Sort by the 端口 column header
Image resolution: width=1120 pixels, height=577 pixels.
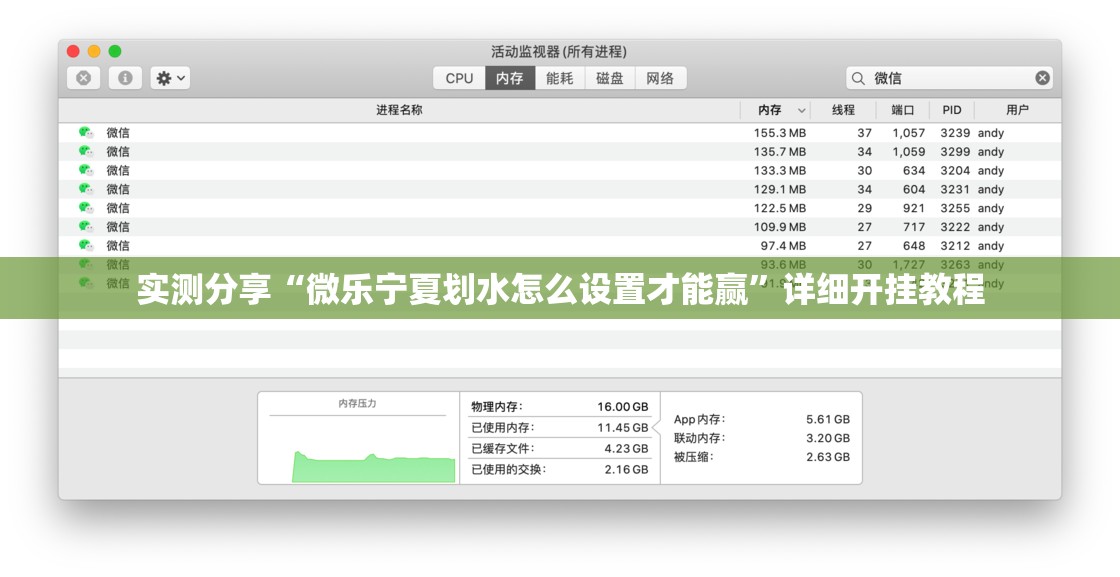[x=902, y=110]
